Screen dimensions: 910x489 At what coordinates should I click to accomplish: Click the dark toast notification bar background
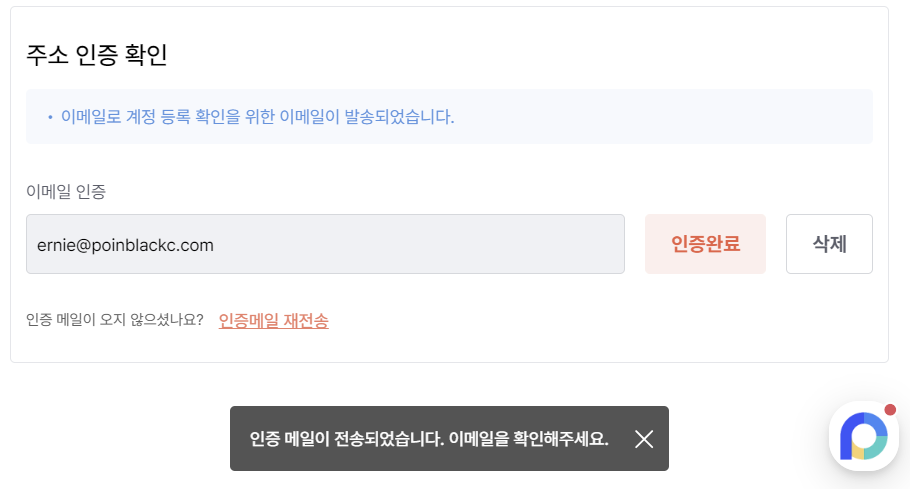click(x=449, y=439)
